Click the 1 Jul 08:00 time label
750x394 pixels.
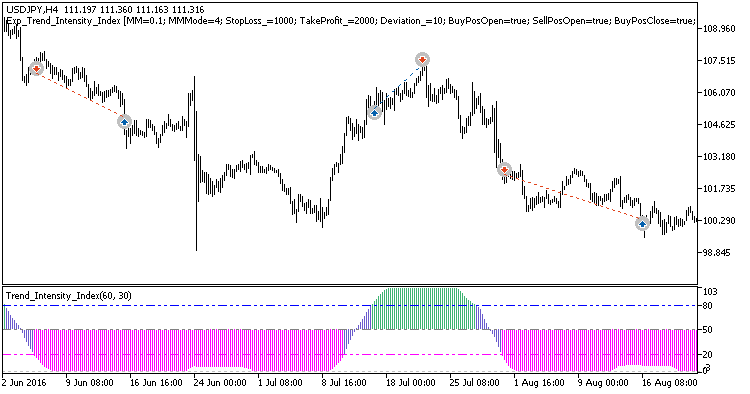[280, 383]
